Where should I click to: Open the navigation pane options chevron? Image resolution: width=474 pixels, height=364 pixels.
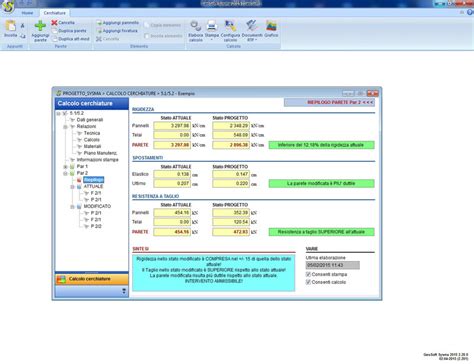[x=124, y=291]
